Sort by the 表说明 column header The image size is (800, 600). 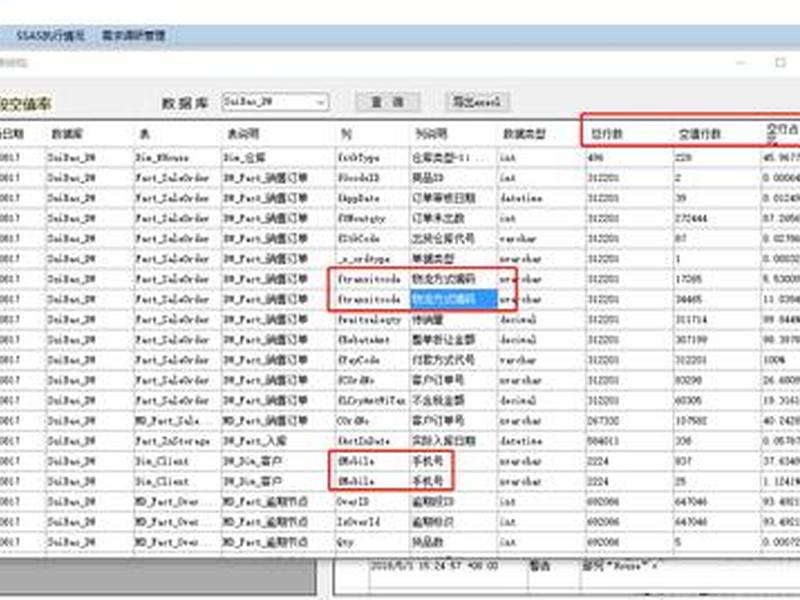tap(243, 134)
